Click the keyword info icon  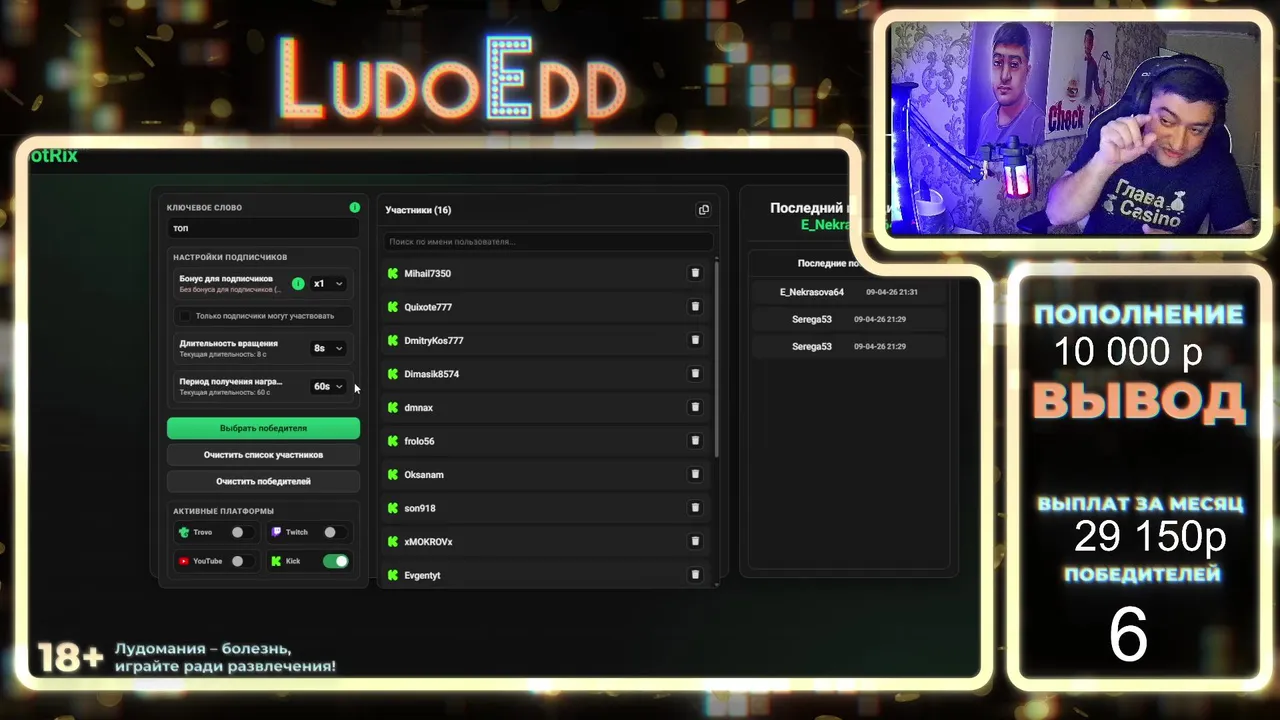pos(354,207)
